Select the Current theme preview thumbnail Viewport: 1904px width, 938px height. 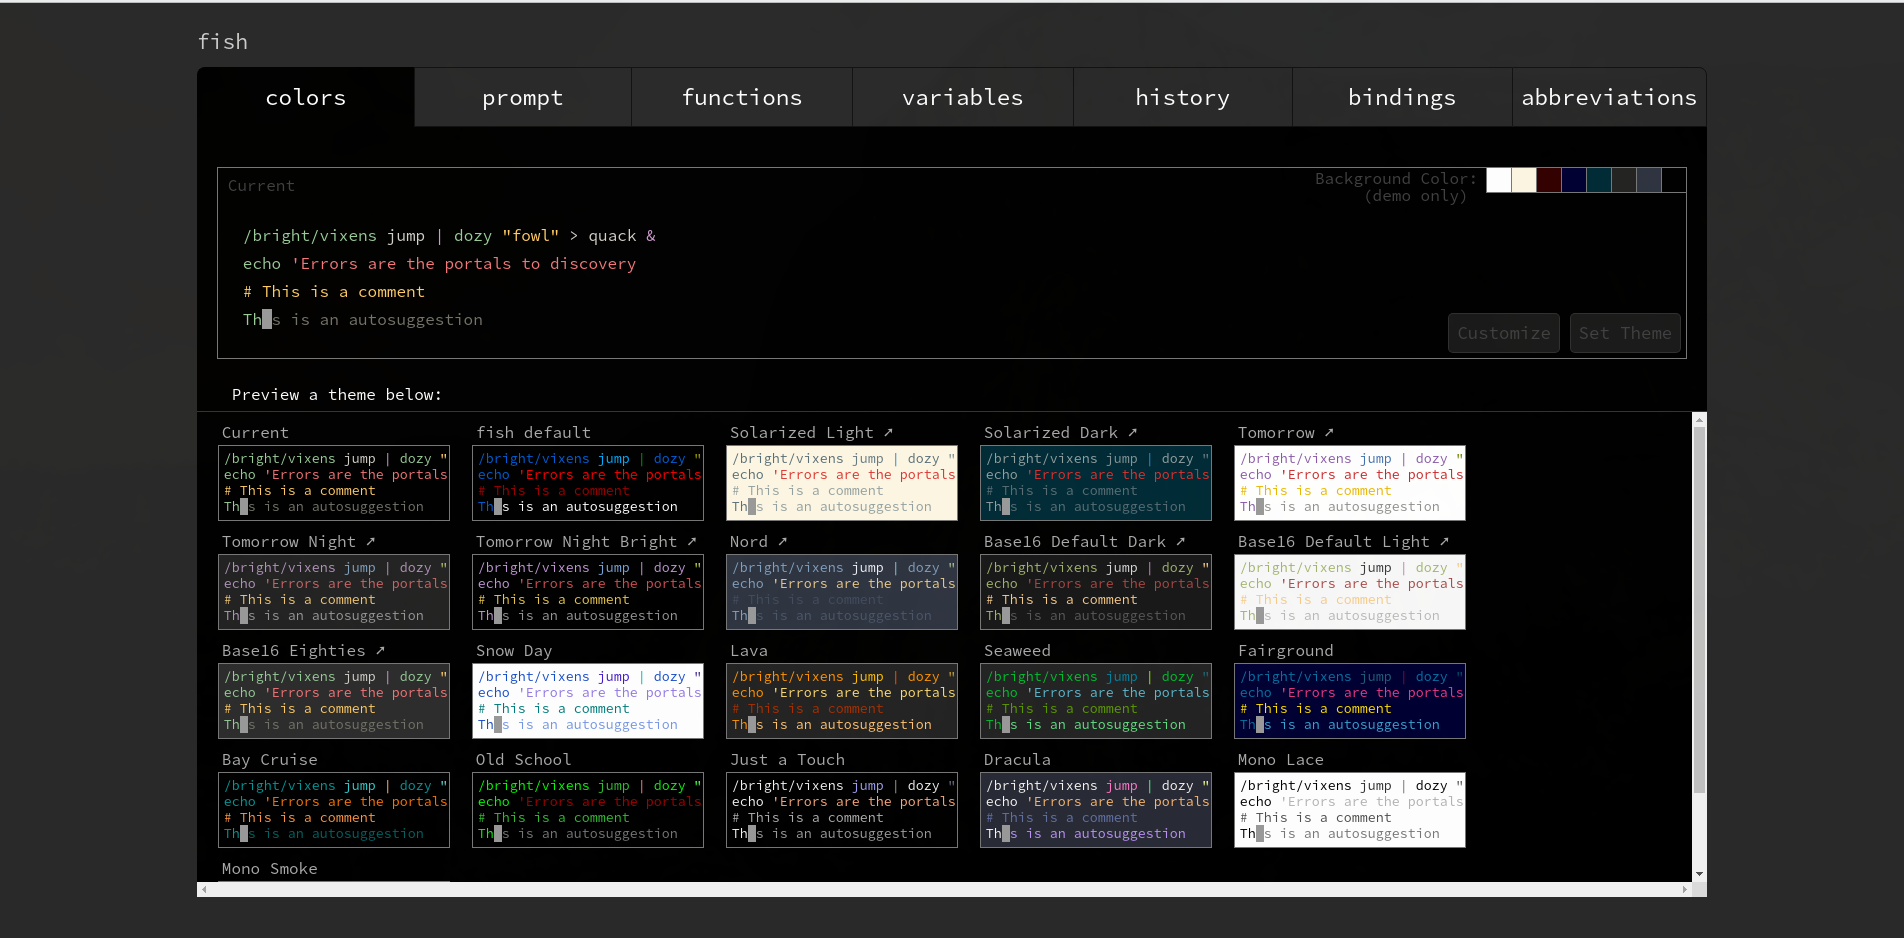point(334,483)
